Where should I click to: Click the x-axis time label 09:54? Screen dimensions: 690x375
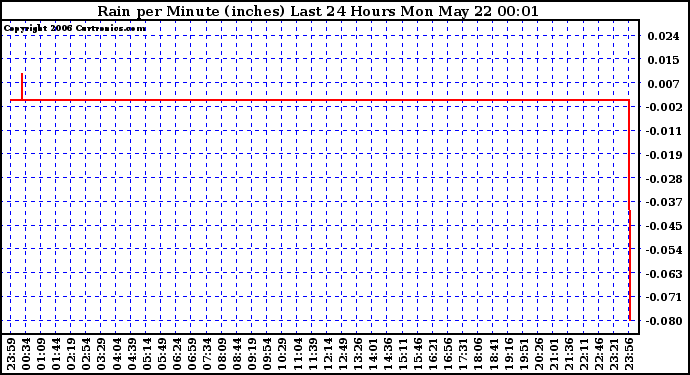267,355
